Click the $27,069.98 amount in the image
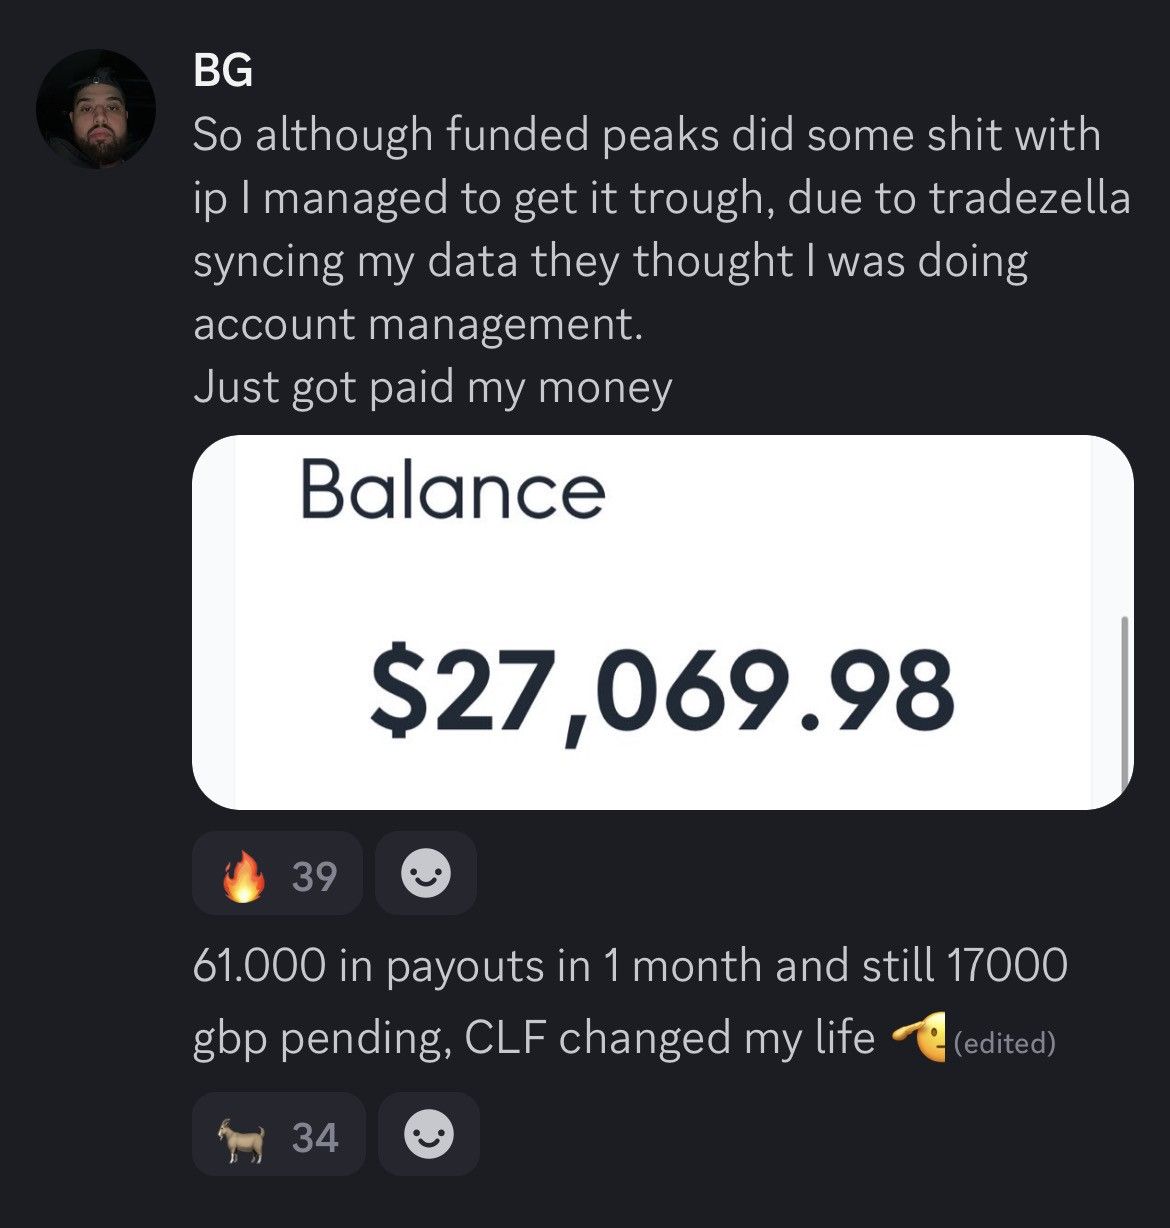The height and width of the screenshot is (1228, 1170). [x=662, y=693]
